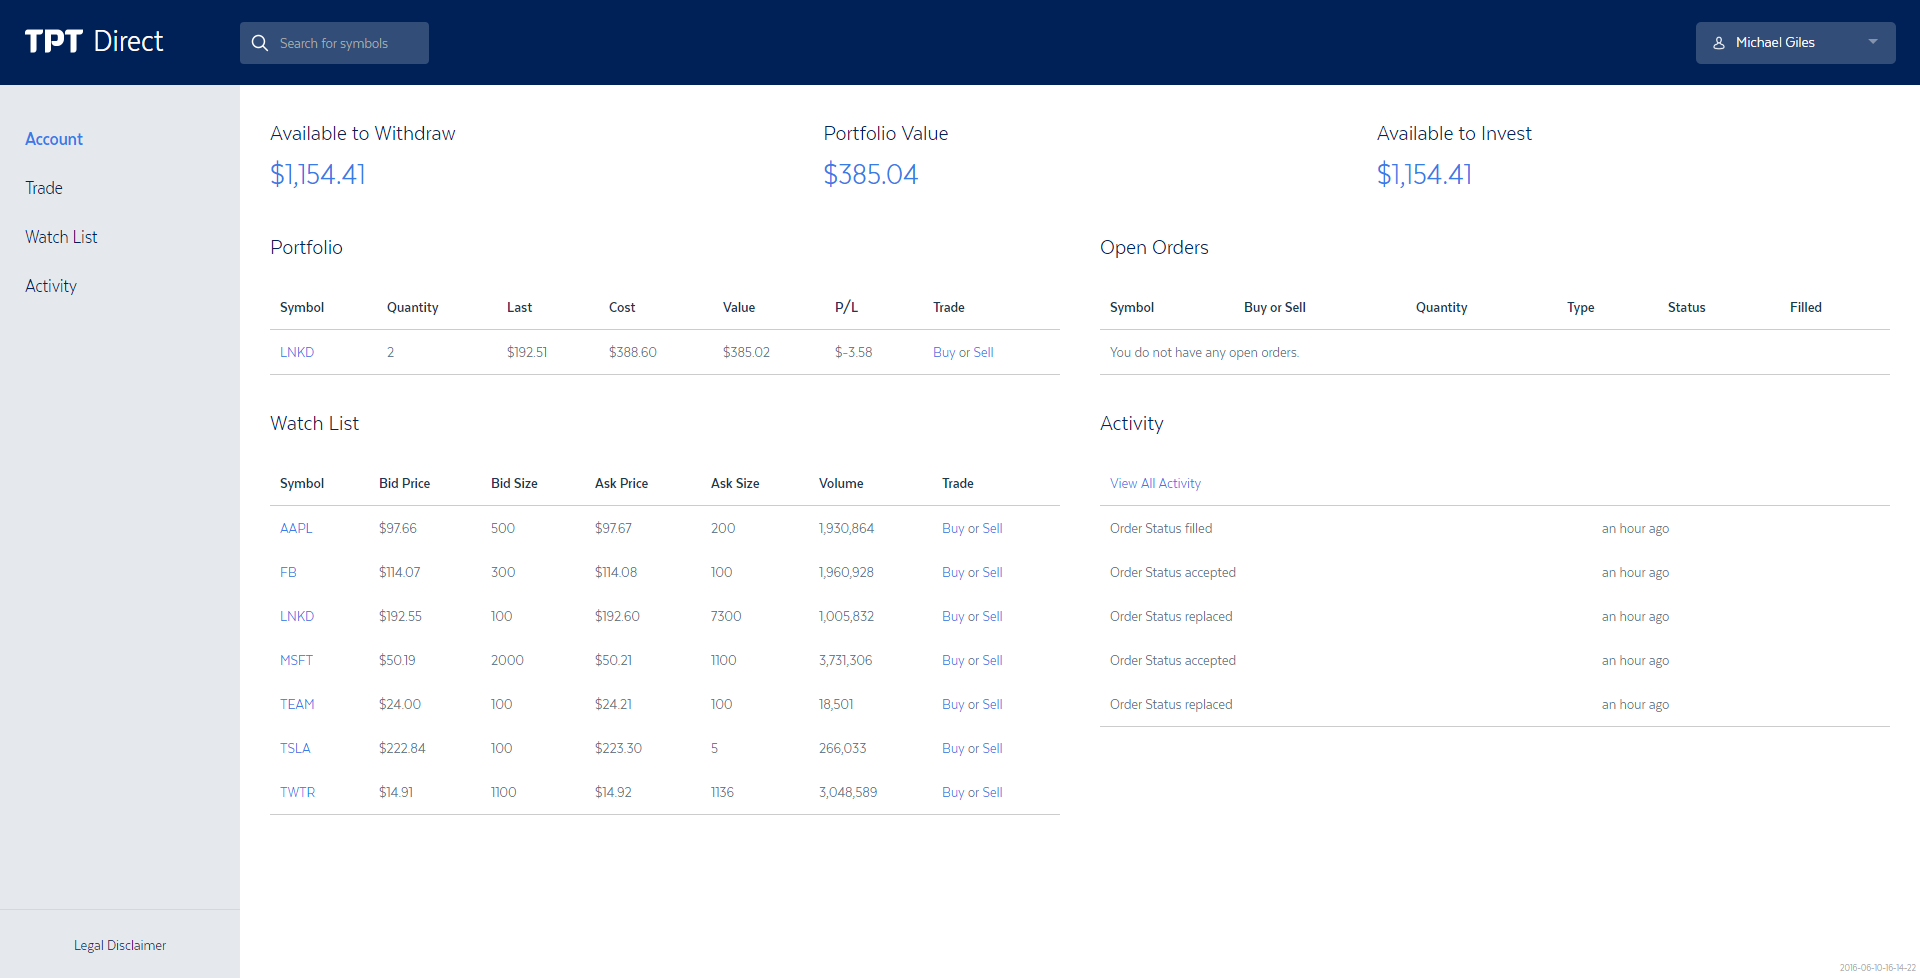Select Available to Invest amount $1,154.41
Image resolution: width=1920 pixels, height=978 pixels.
pyautogui.click(x=1424, y=174)
